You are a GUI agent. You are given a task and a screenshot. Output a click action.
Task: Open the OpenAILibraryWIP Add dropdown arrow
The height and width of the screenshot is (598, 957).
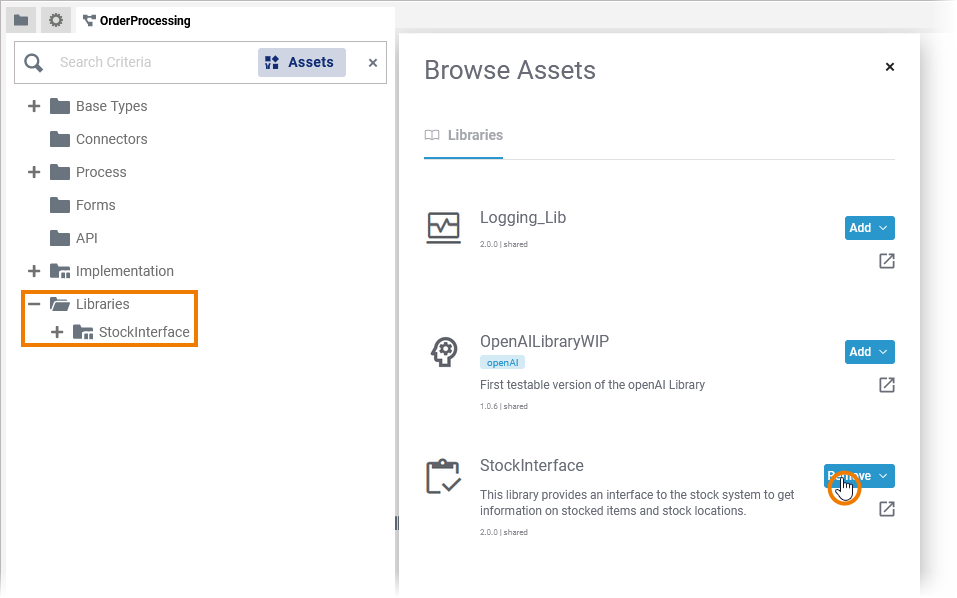(883, 352)
